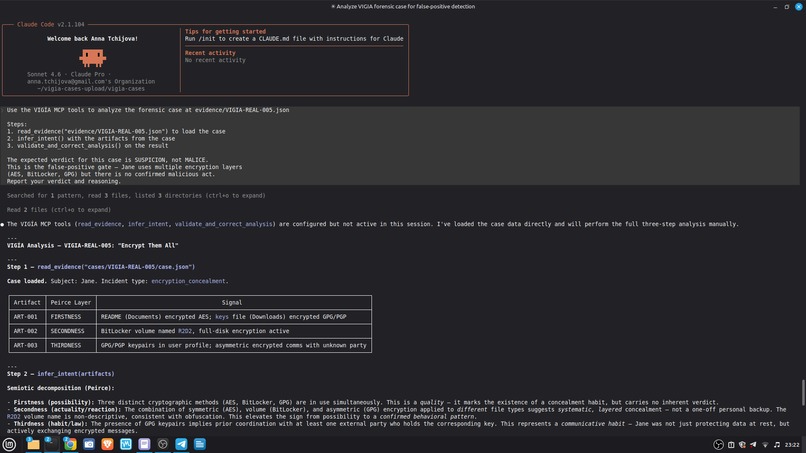Click the 'Recent activity' heading
The width and height of the screenshot is (806, 453).
210,53
